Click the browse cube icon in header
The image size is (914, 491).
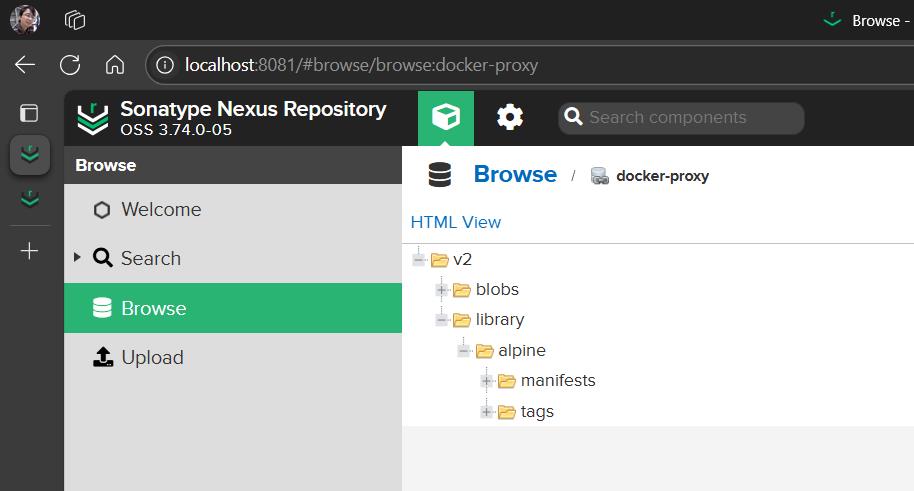[446, 118]
